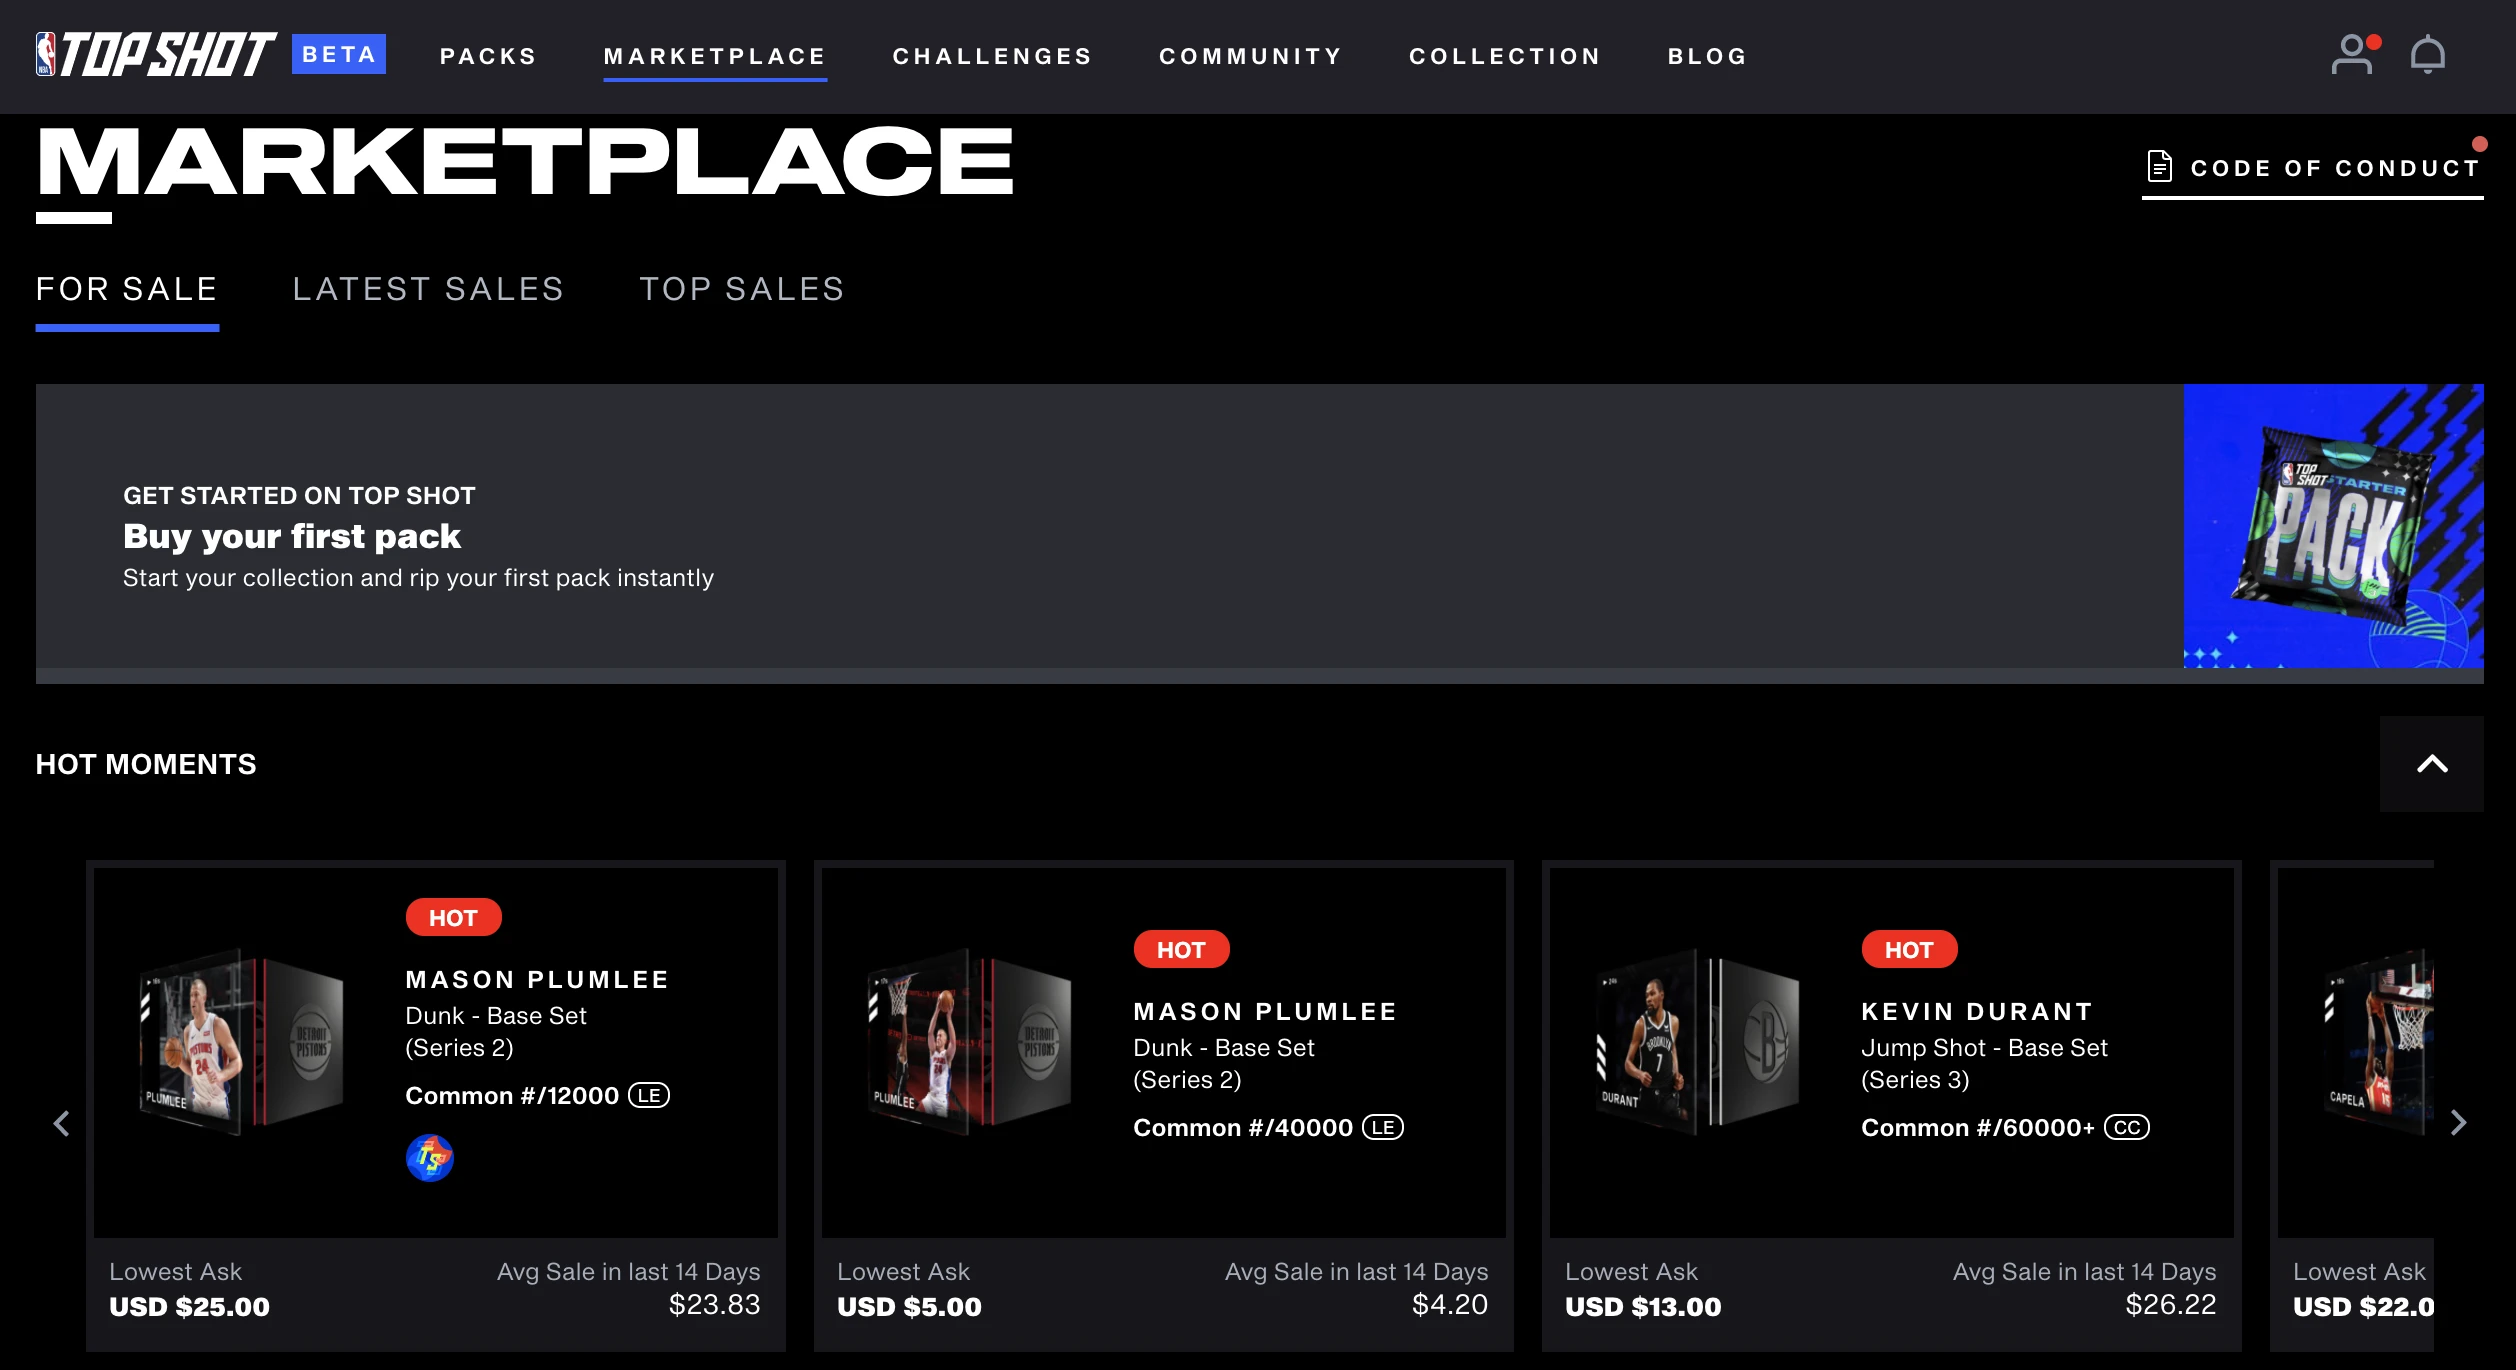2516x1370 pixels.
Task: Click the Hot Moments section heading
Action: [x=146, y=764]
